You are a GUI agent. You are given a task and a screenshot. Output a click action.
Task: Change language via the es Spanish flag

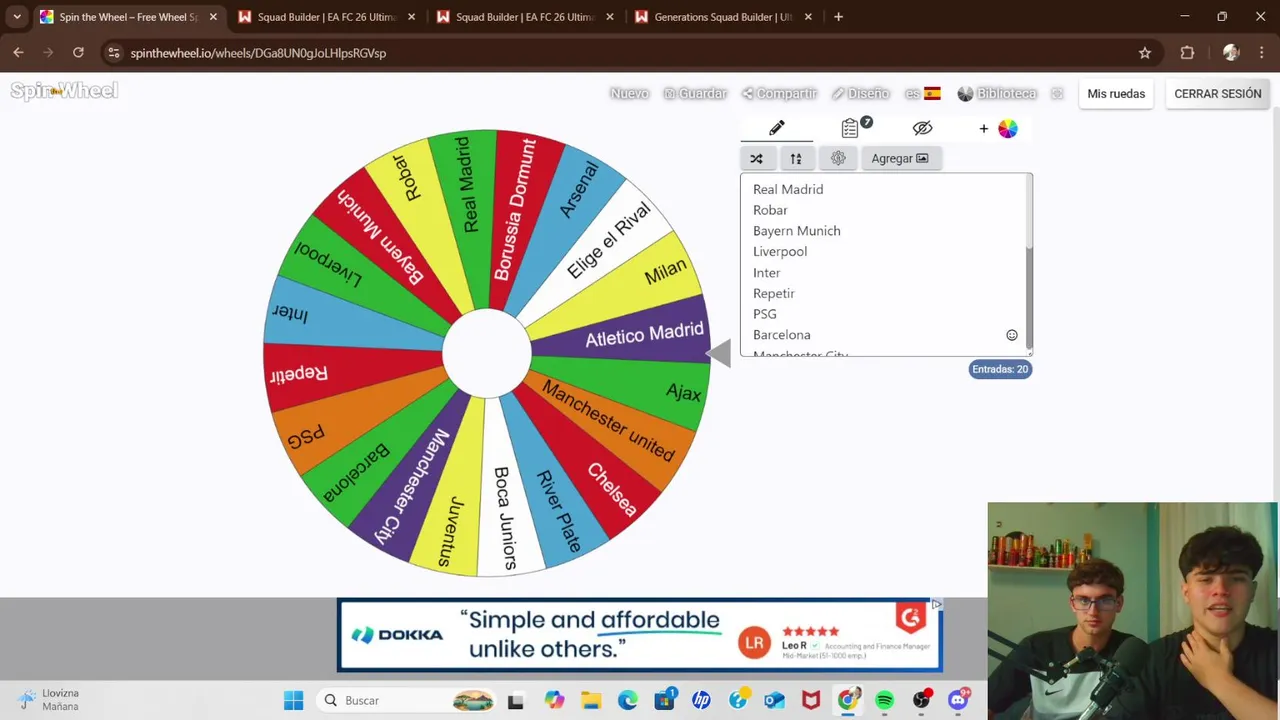pos(922,93)
